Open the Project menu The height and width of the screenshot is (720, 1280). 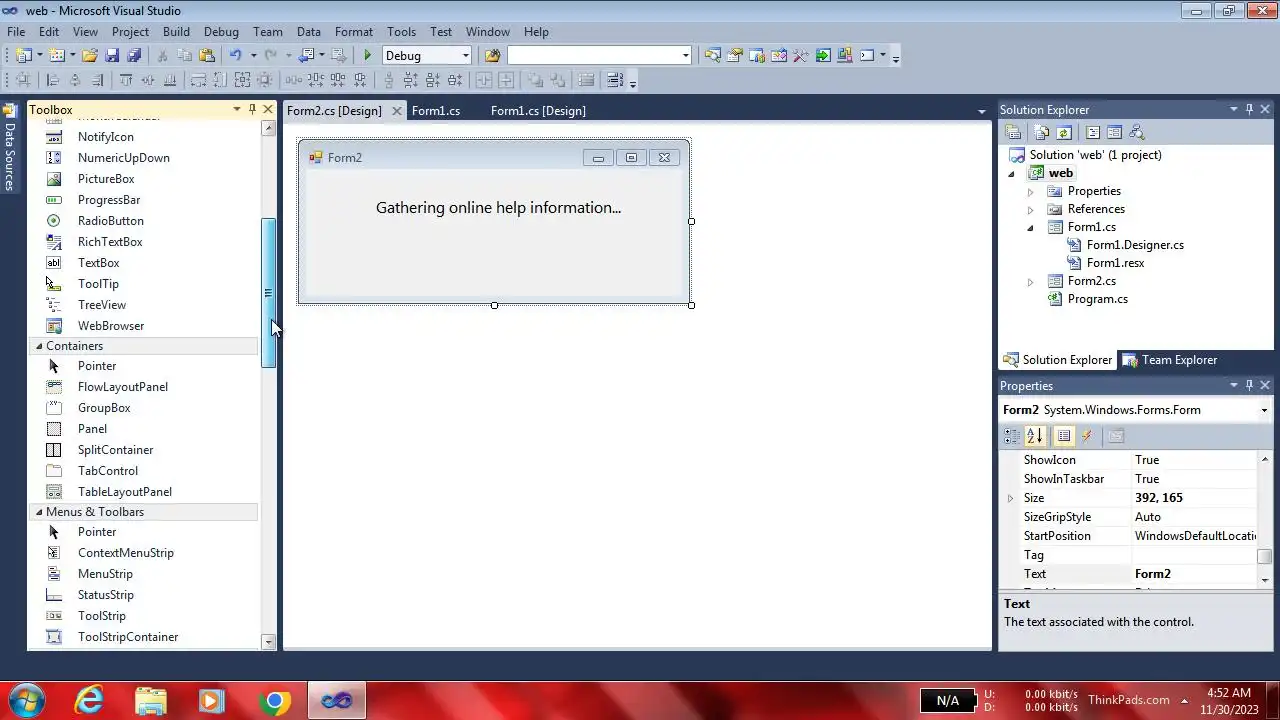coord(130,32)
